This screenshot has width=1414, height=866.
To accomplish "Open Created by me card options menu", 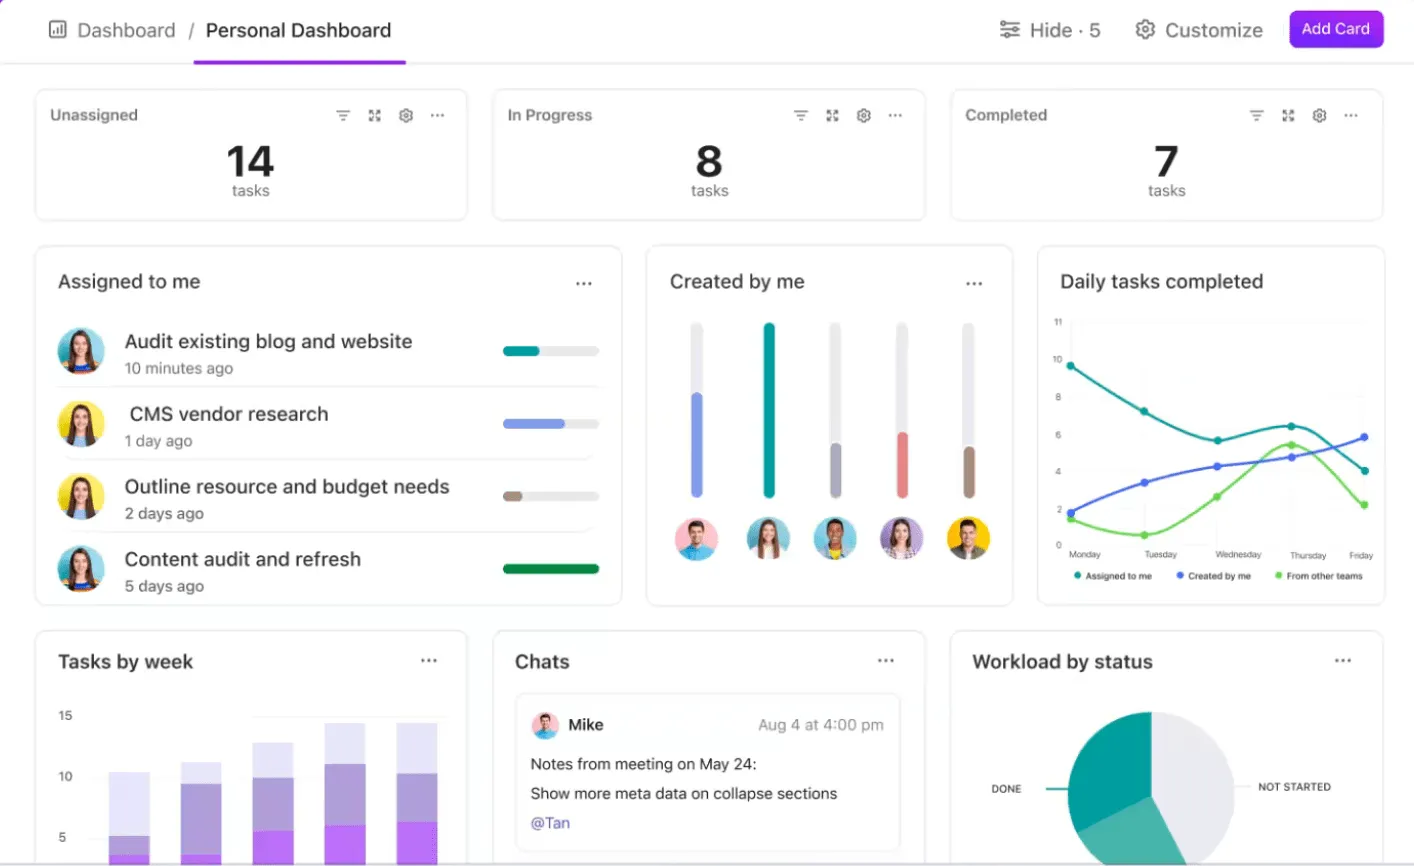I will (x=974, y=284).
